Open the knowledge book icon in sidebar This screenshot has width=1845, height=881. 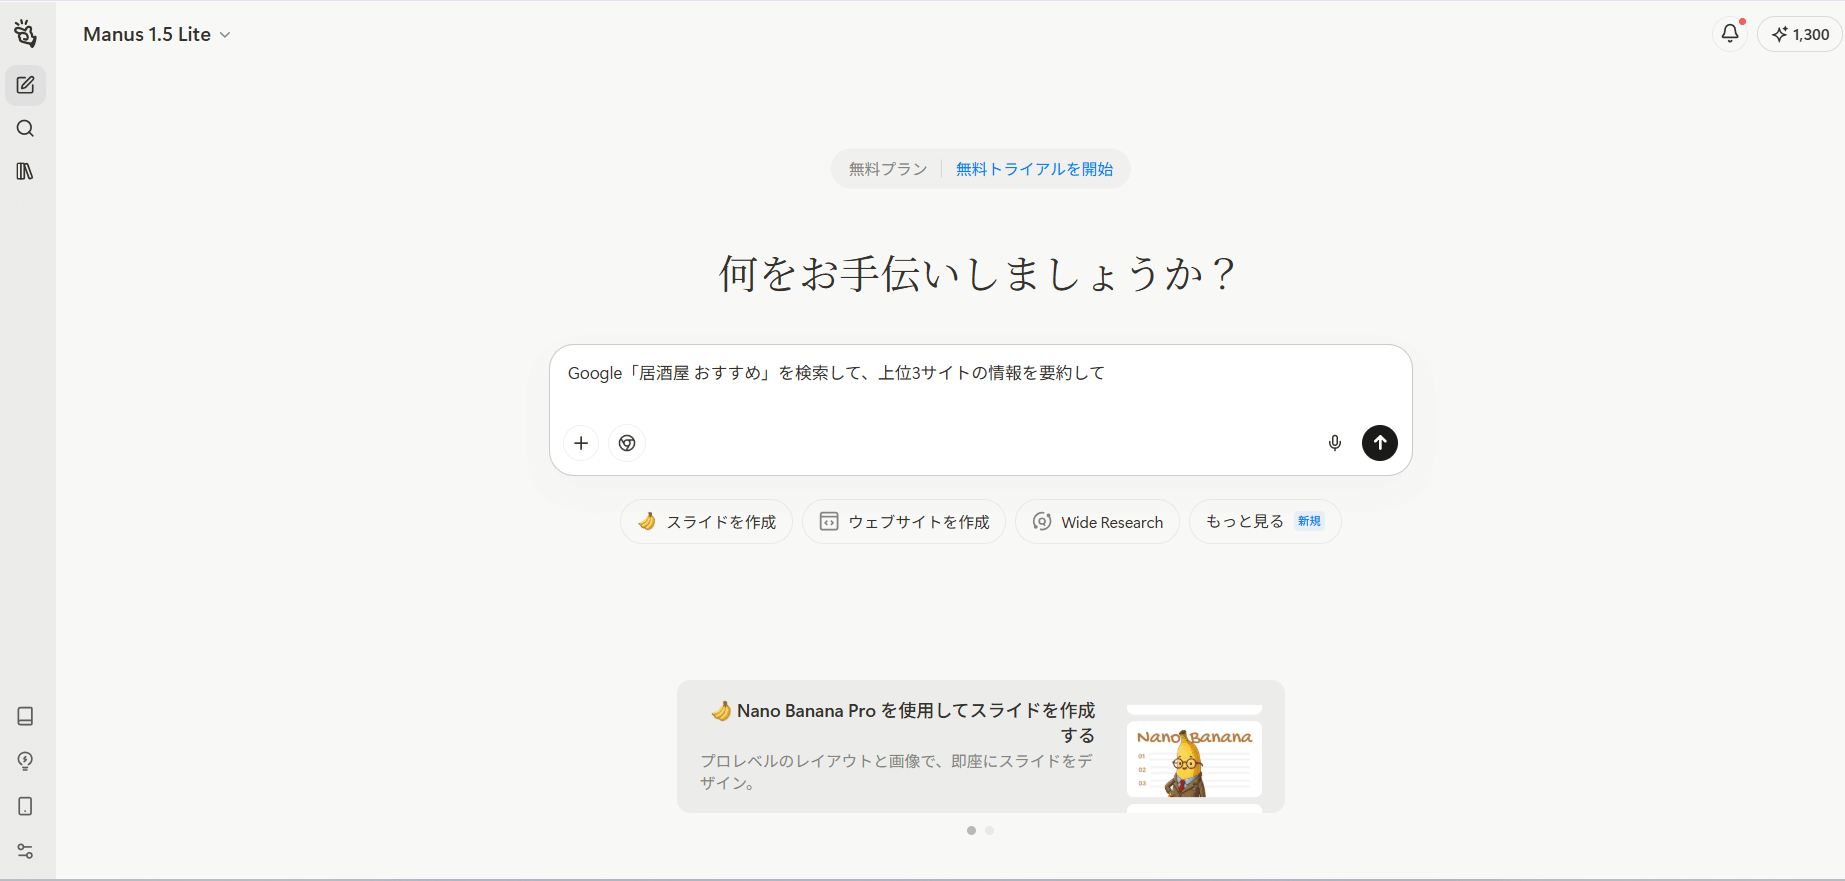(26, 716)
